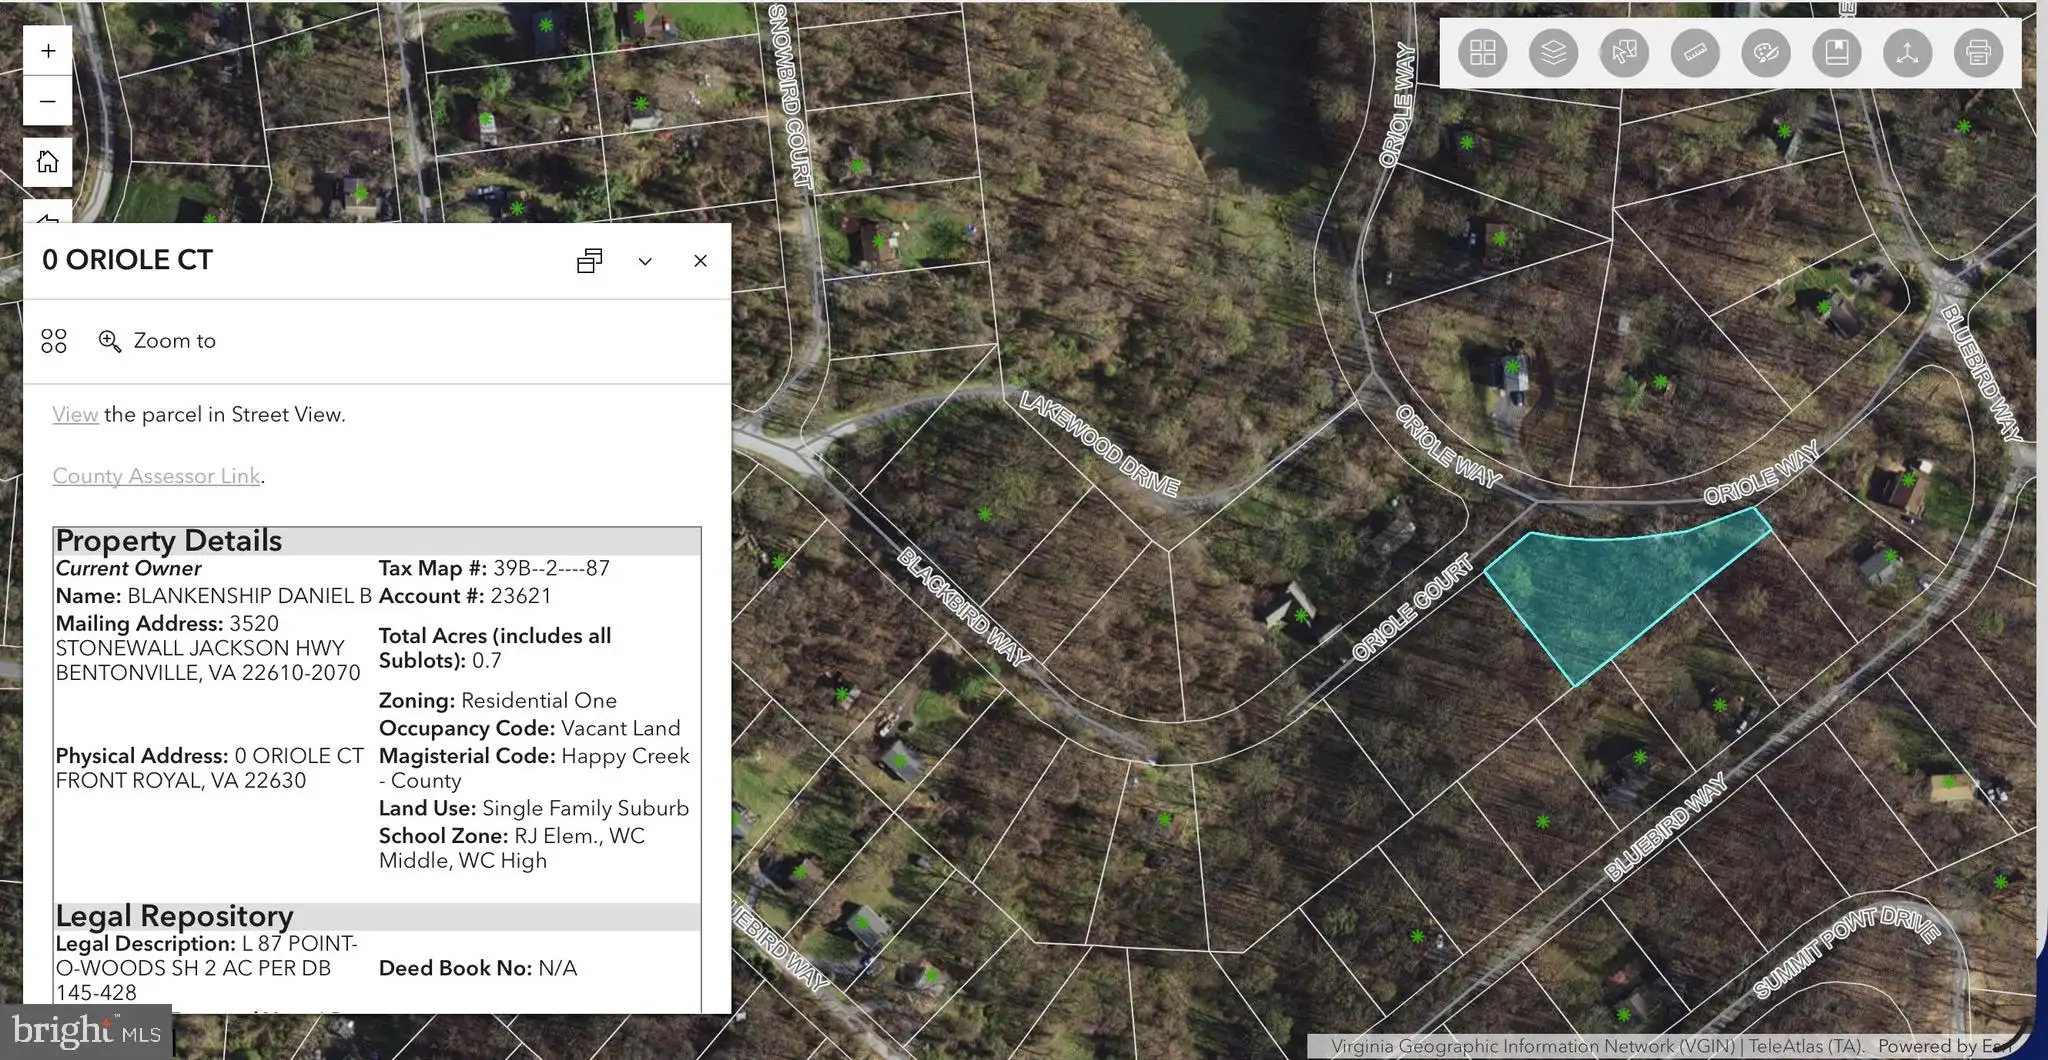2048x1060 pixels.
Task: Open View parcel in Street View link
Action: 75,414
